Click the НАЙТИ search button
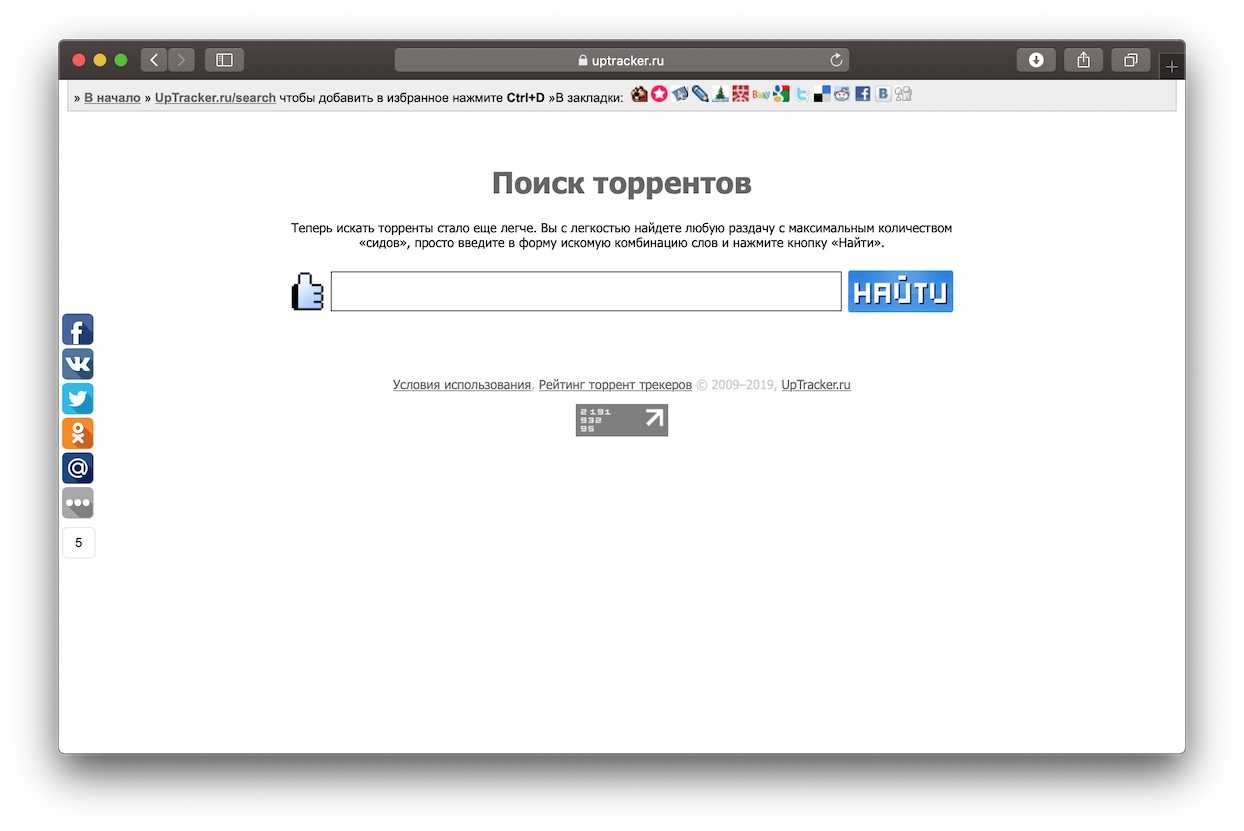 (x=900, y=291)
